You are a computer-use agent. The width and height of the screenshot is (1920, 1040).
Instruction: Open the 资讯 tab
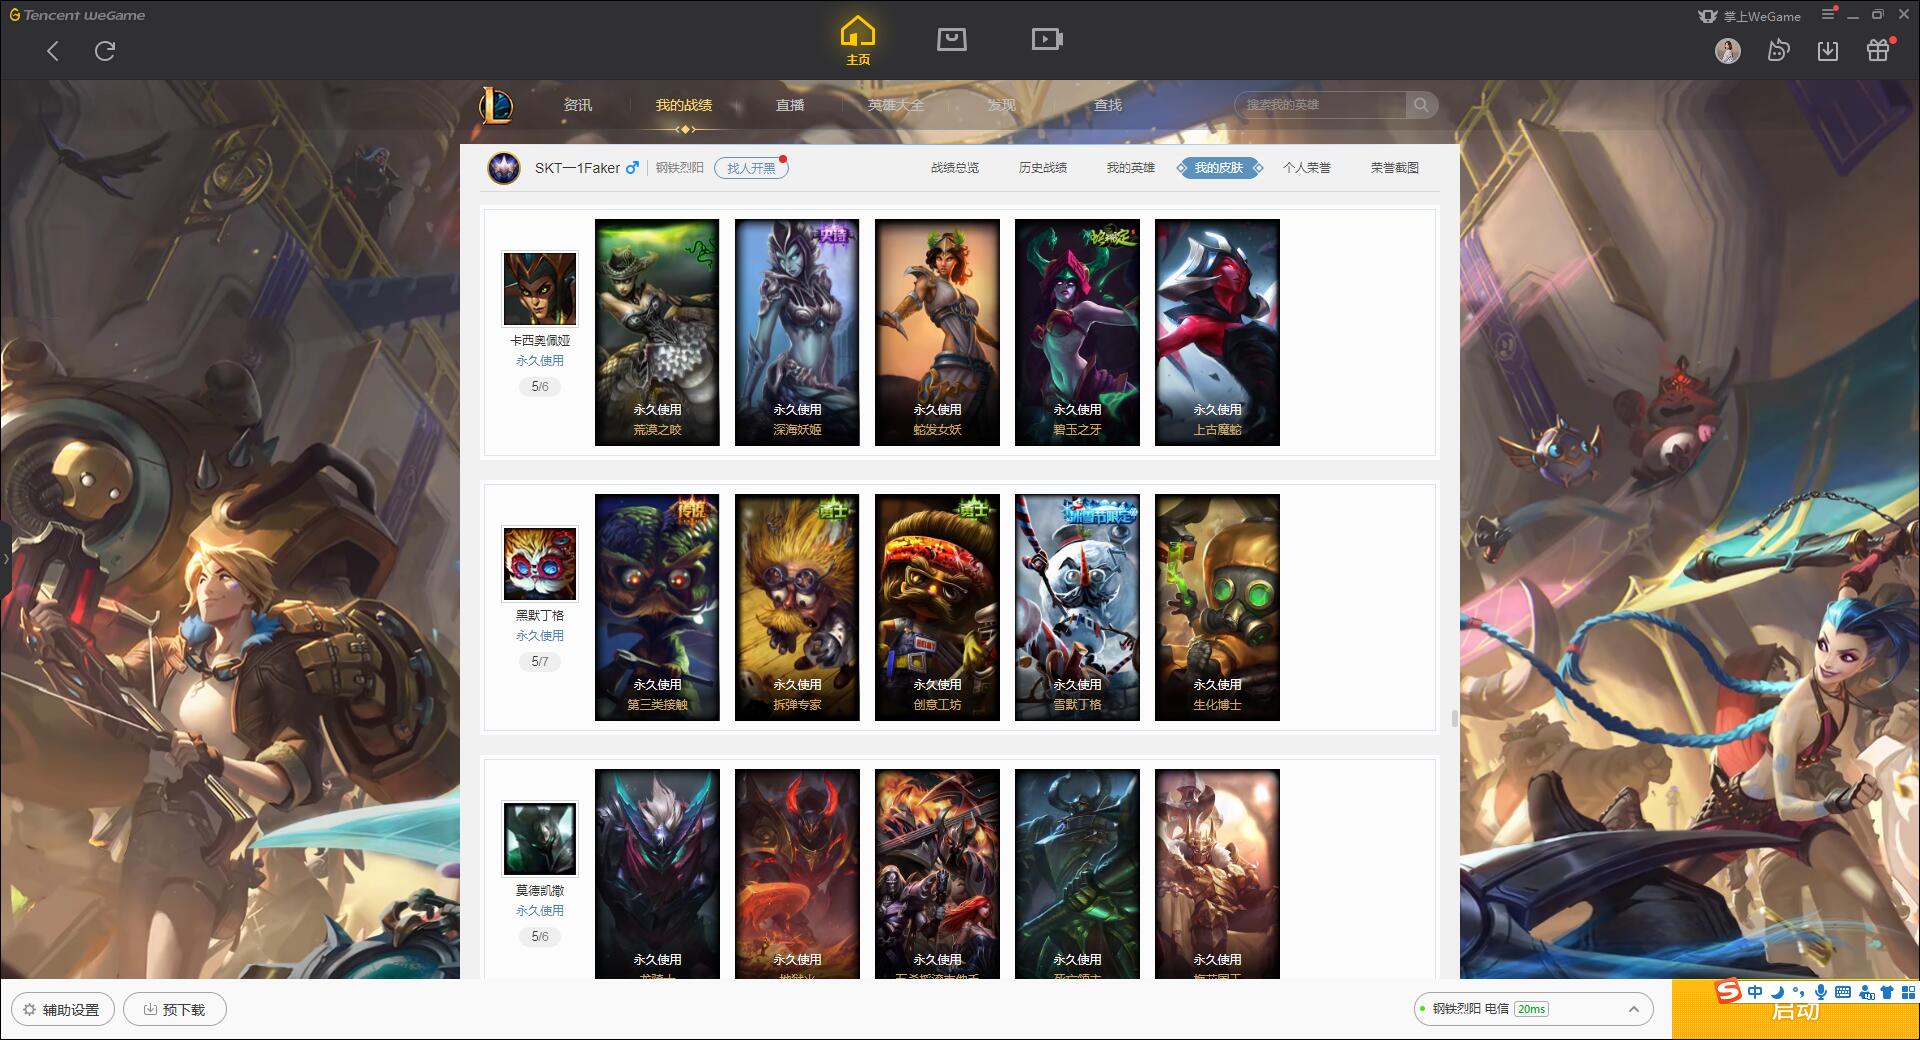(x=577, y=105)
